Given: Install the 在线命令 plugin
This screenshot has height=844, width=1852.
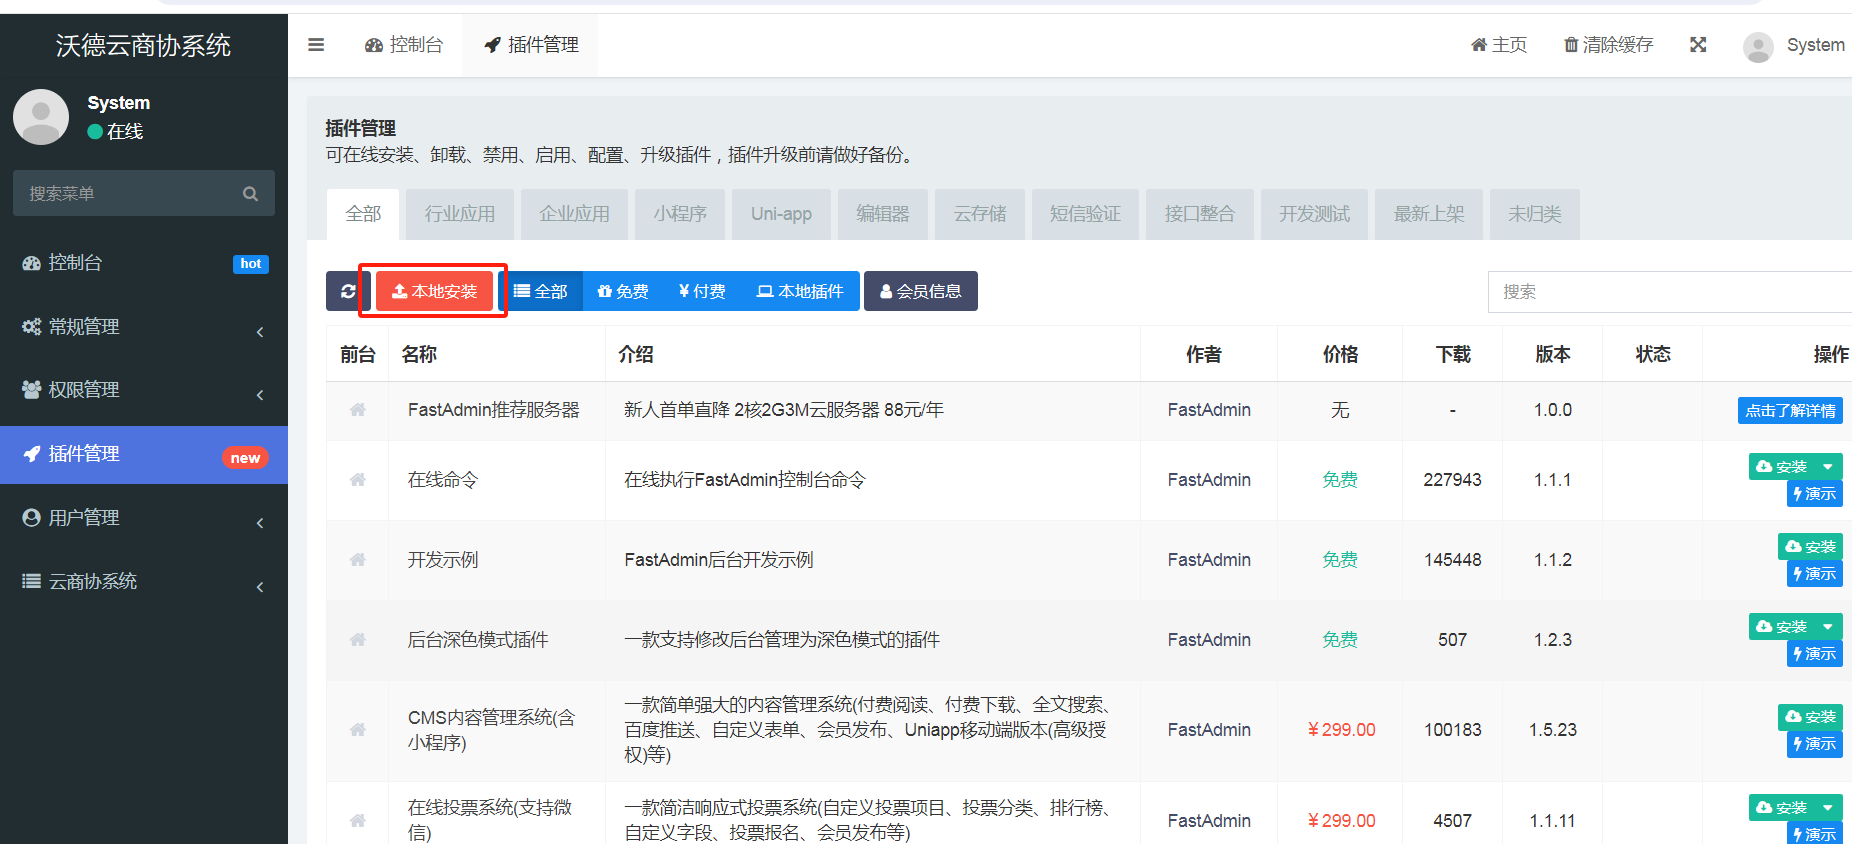Looking at the screenshot, I should pos(1782,467).
